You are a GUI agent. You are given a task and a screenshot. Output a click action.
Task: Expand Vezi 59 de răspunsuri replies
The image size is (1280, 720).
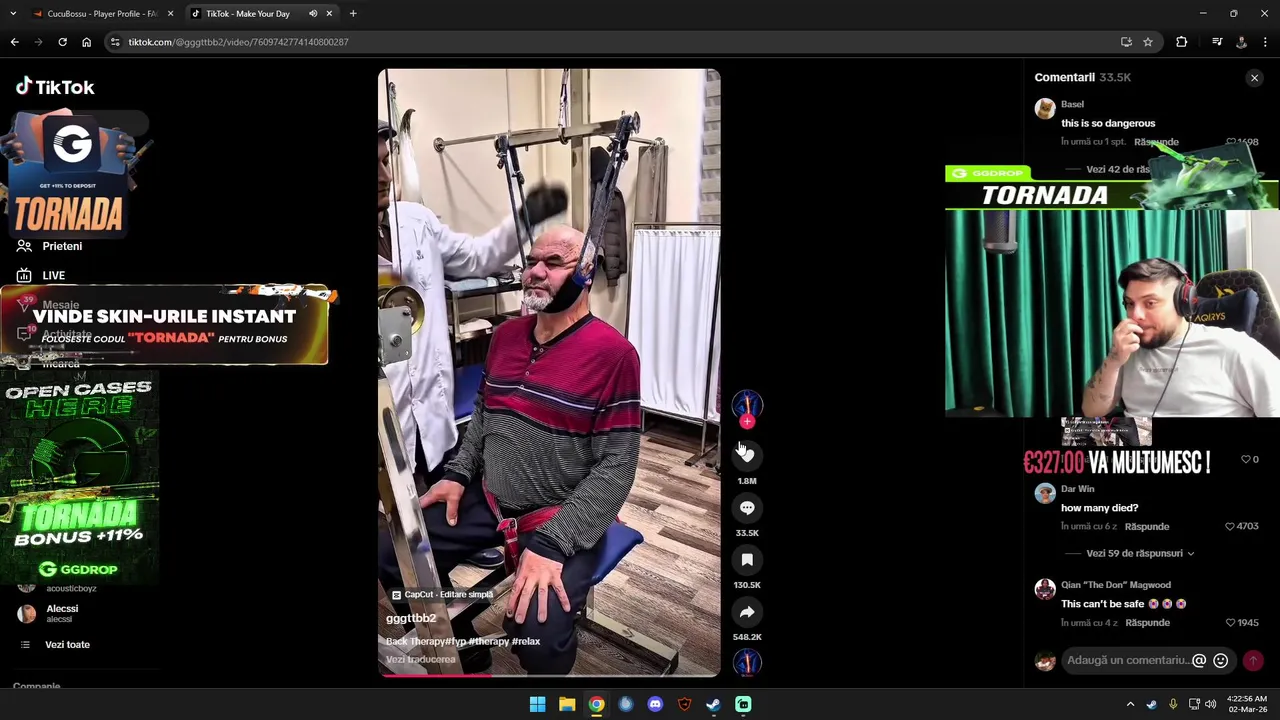[1139, 553]
